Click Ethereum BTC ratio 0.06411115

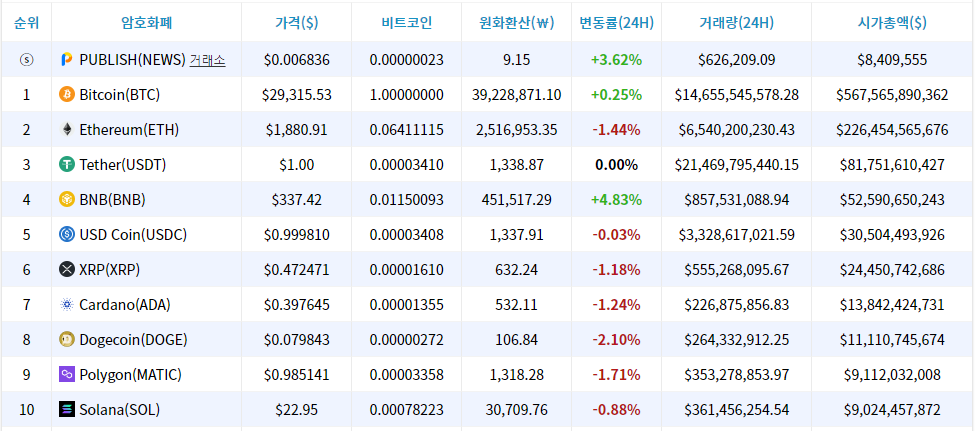406,130
